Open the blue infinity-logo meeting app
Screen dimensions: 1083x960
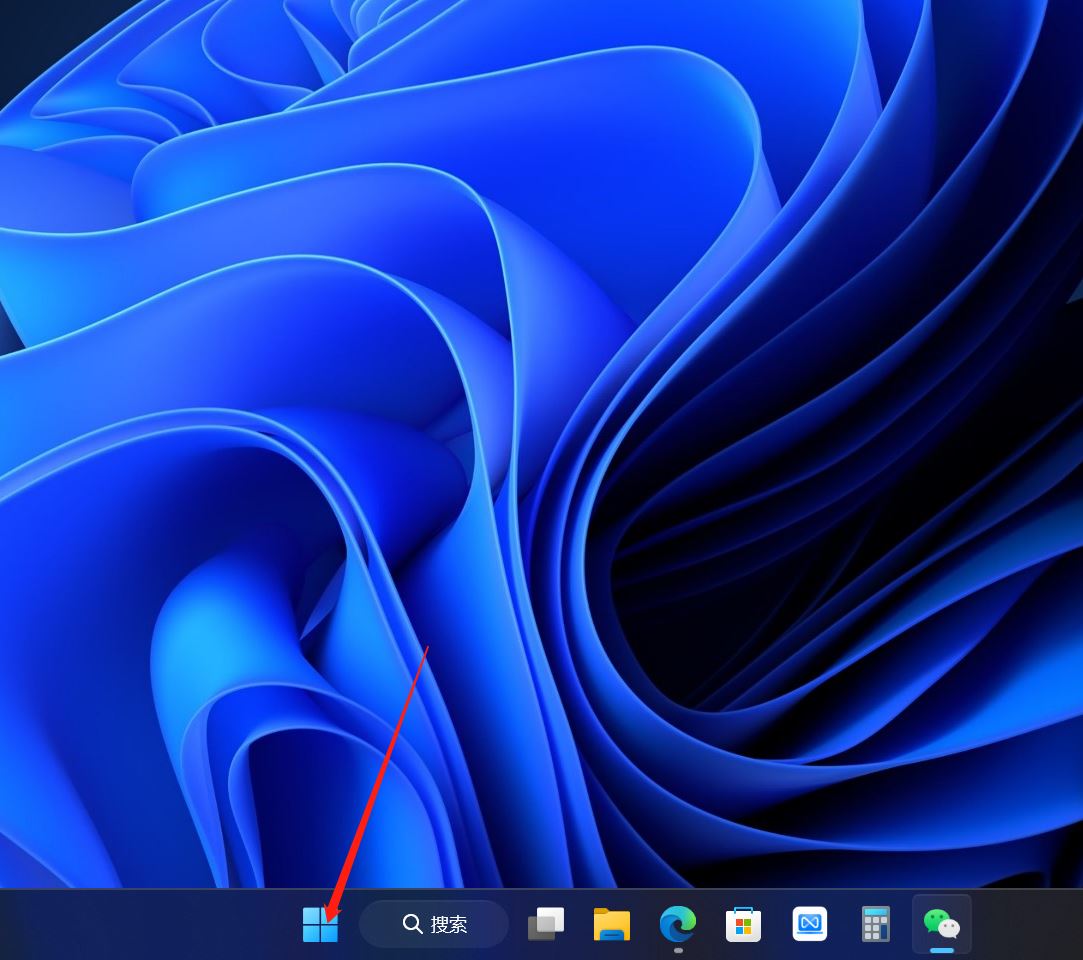810,924
